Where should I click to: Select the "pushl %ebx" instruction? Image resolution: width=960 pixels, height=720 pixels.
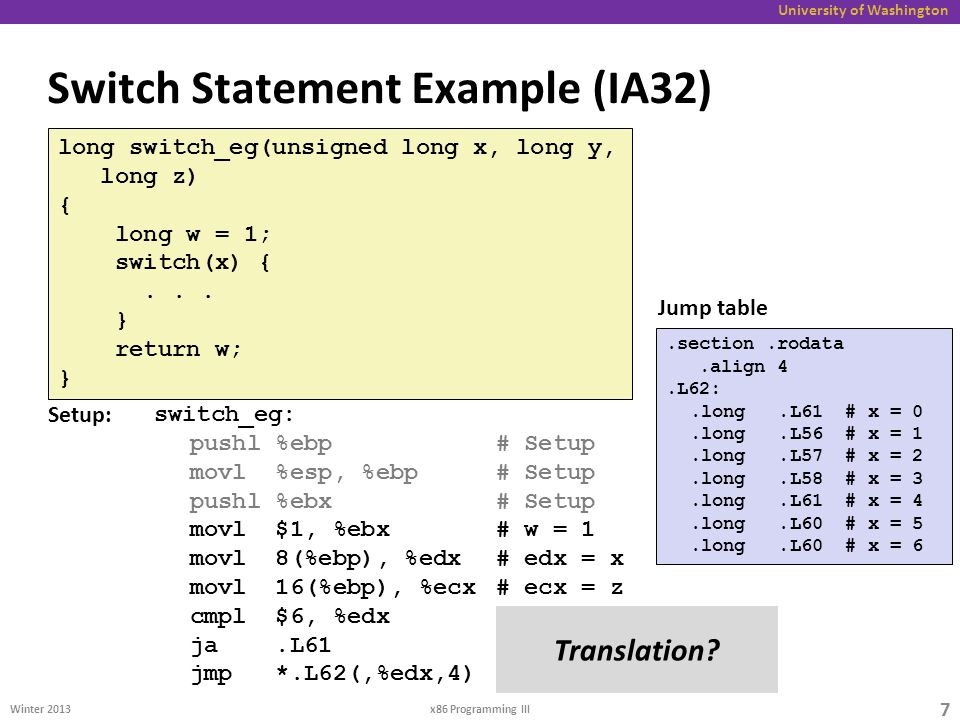(260, 501)
